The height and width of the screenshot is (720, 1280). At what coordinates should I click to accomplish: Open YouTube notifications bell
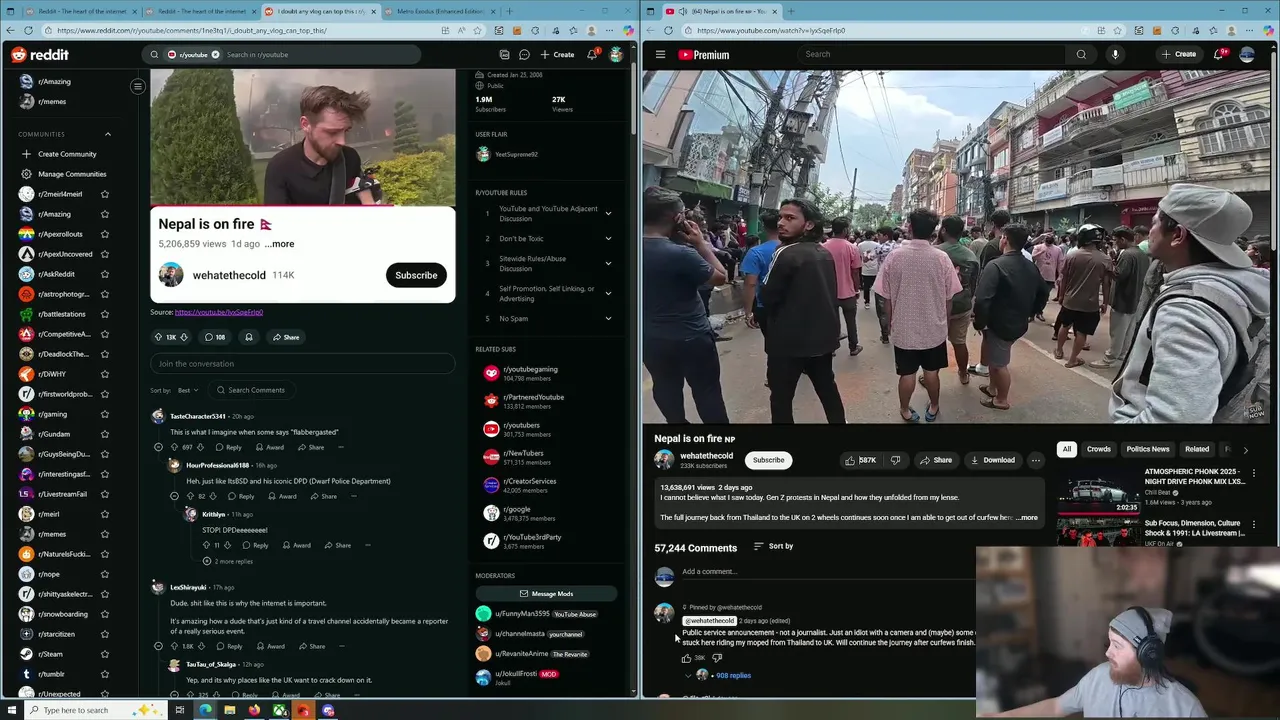(1218, 54)
